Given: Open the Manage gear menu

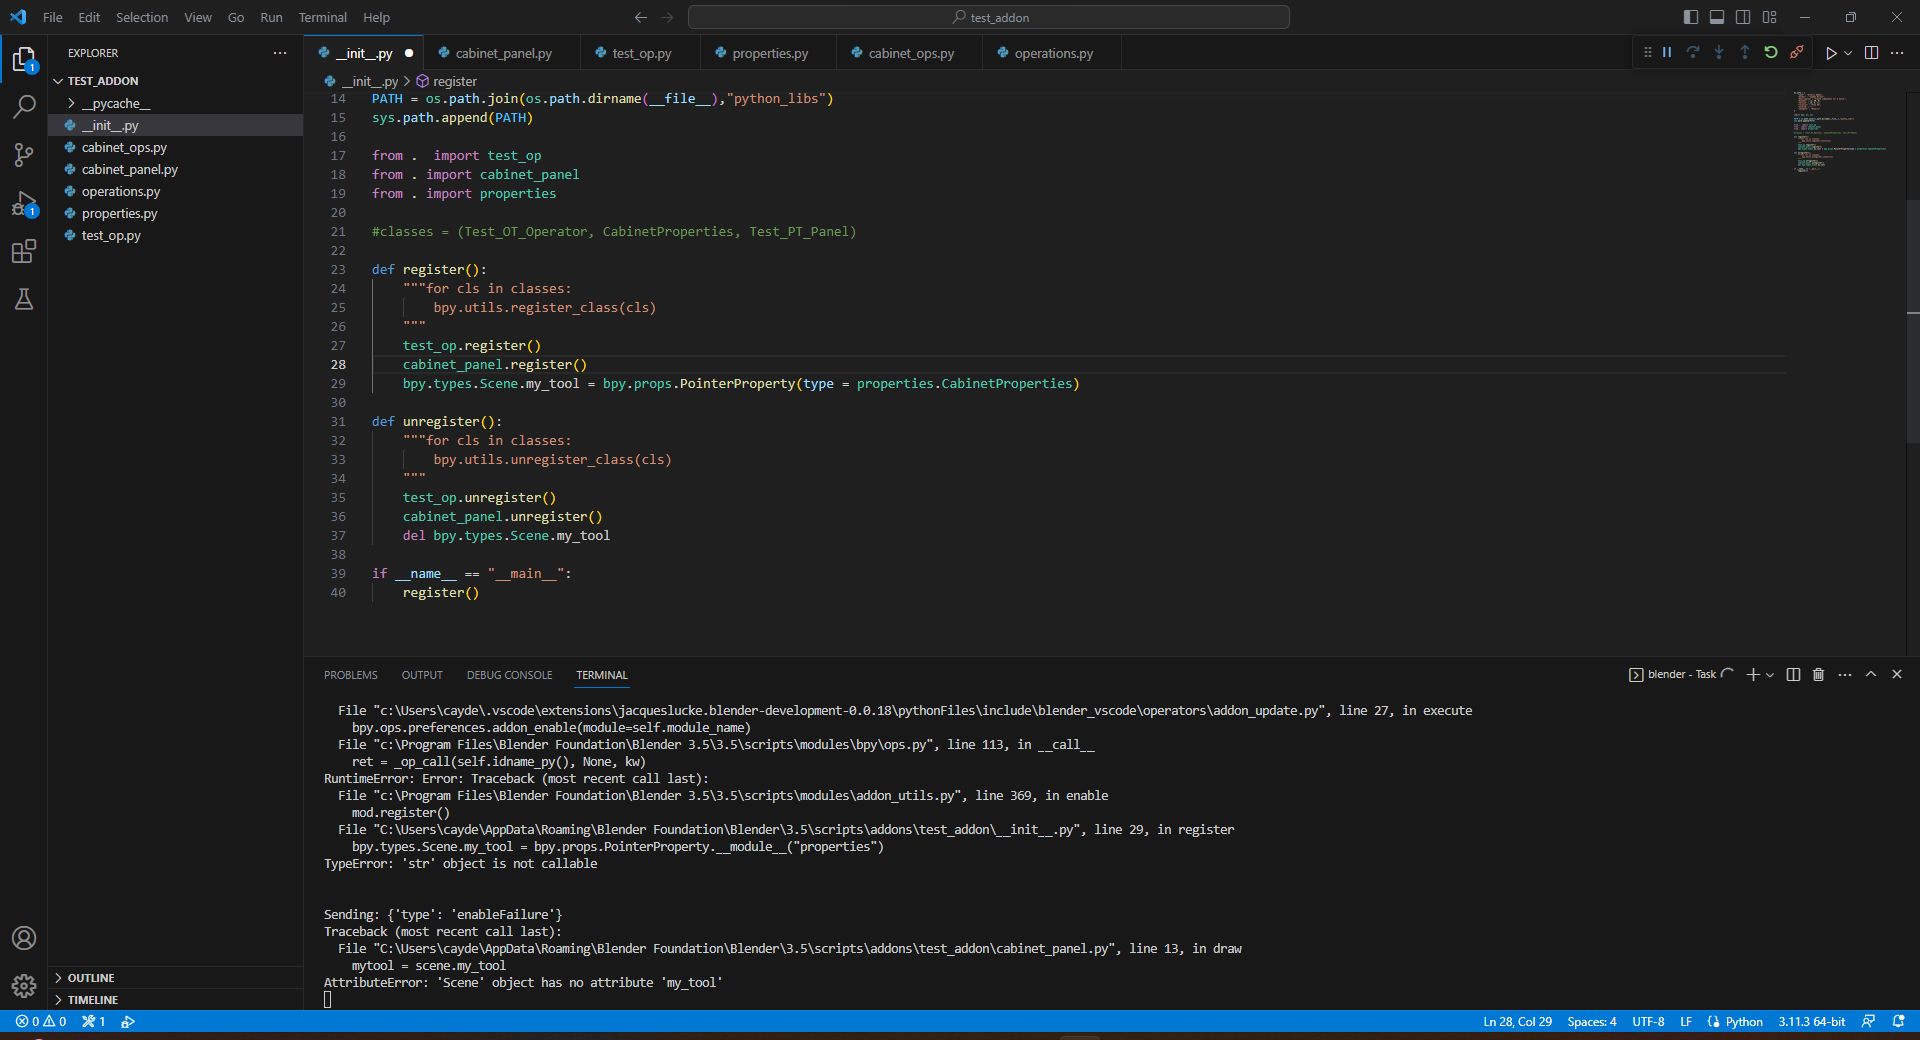Looking at the screenshot, I should (24, 986).
